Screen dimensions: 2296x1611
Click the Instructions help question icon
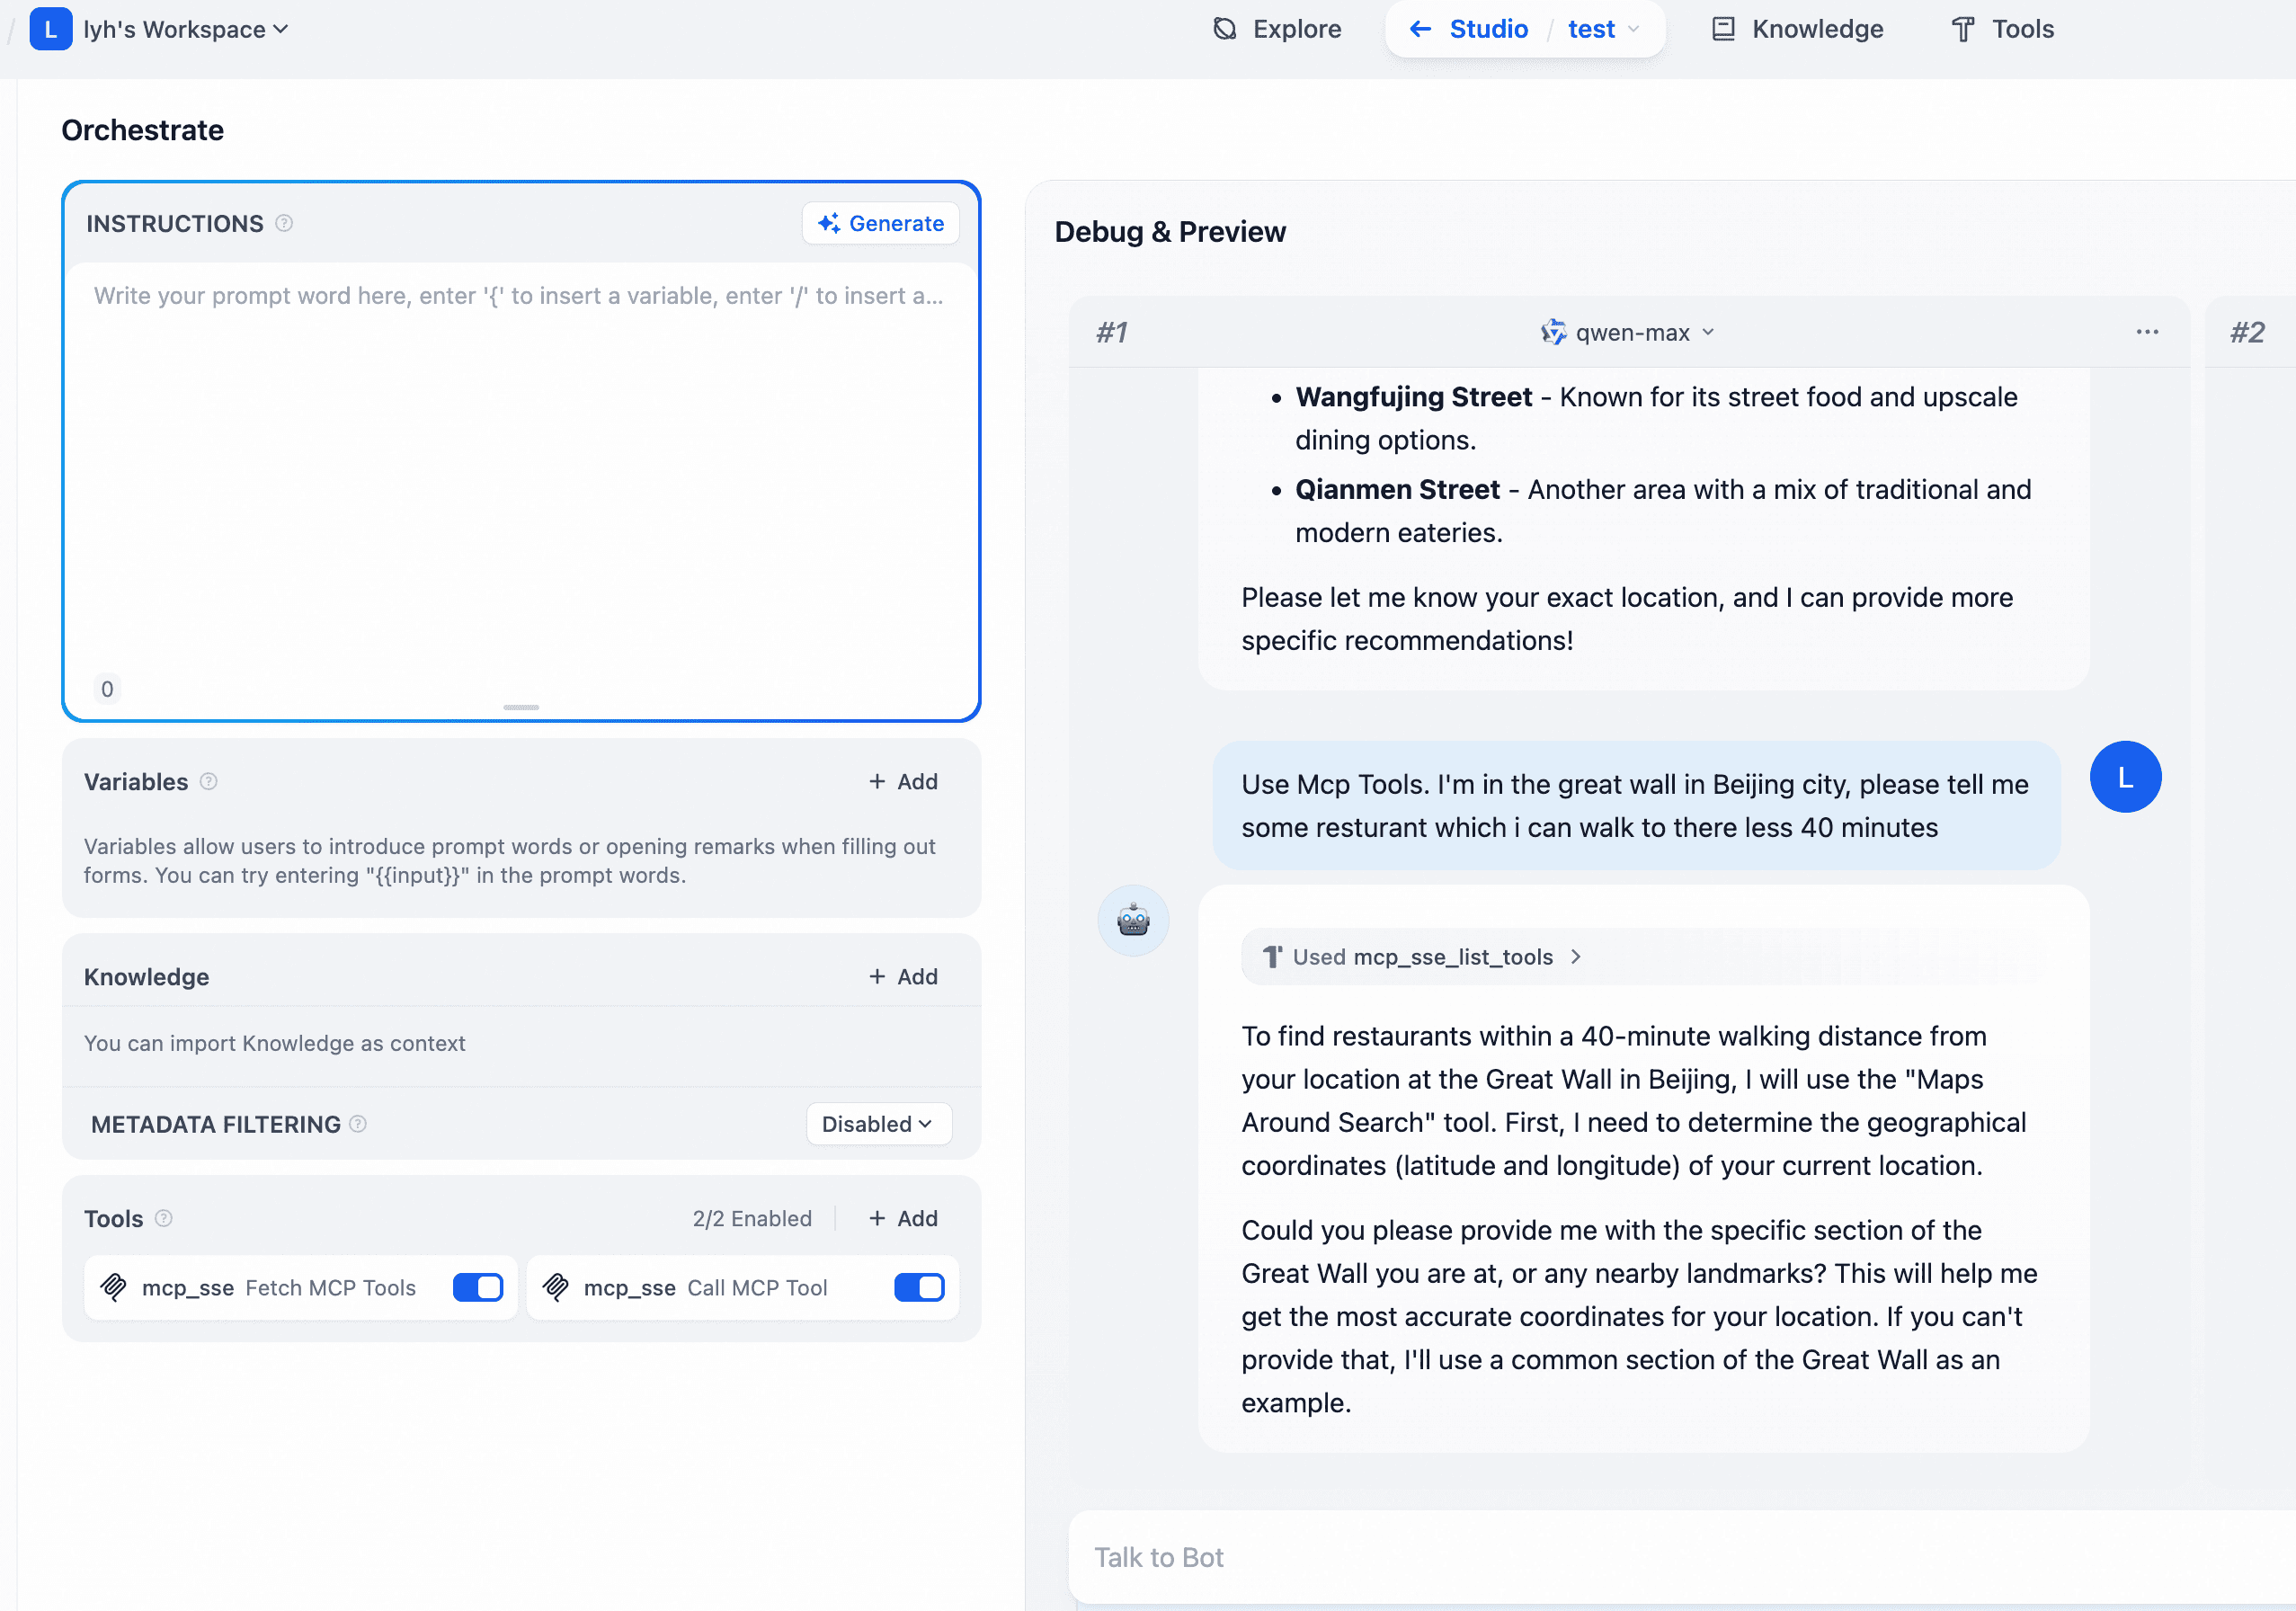284,223
